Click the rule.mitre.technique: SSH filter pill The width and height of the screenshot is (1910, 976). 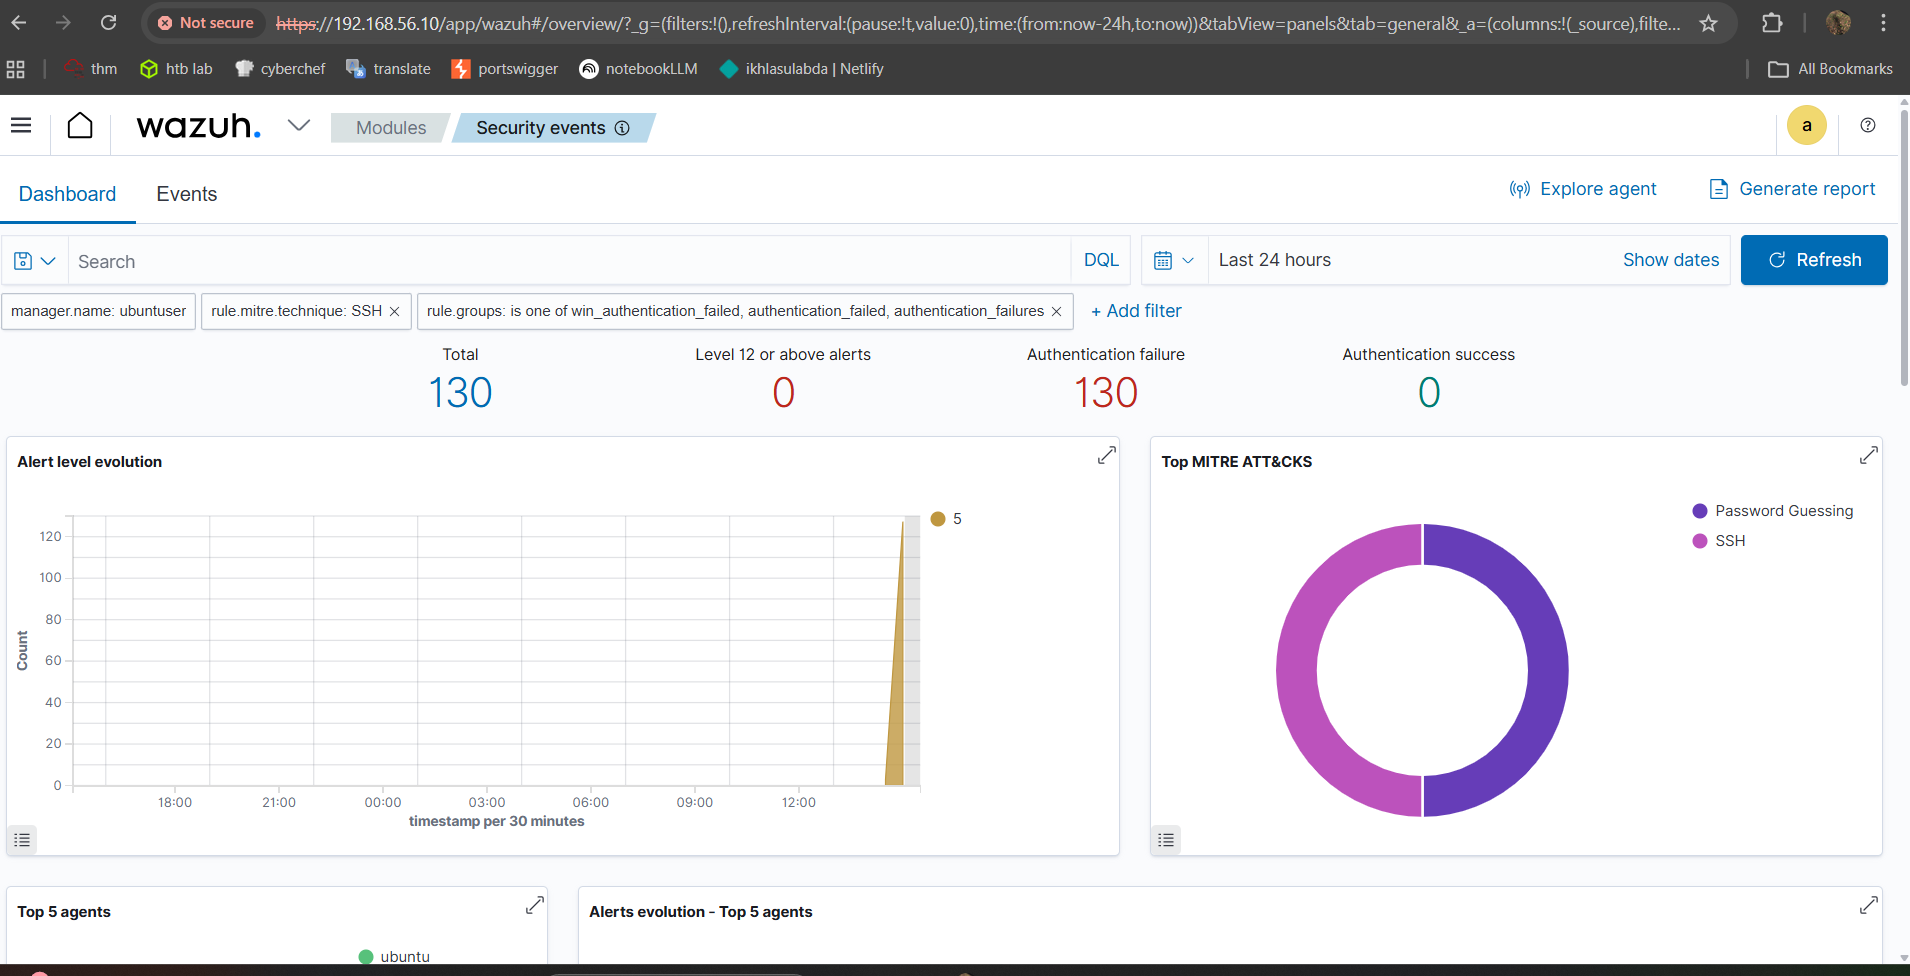tap(296, 311)
